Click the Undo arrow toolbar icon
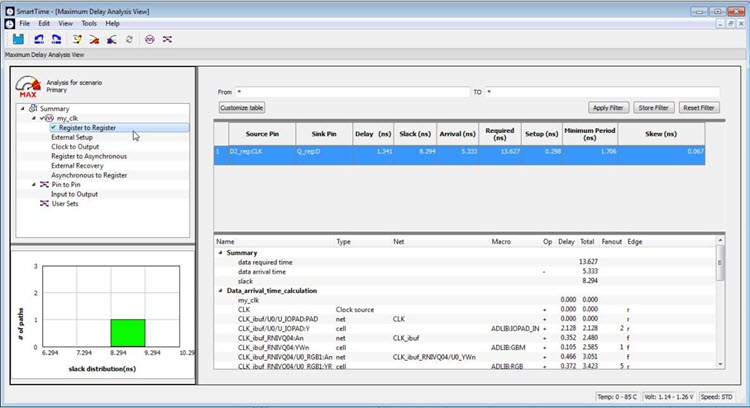The width and height of the screenshot is (750, 408). pyautogui.click(x=37, y=39)
